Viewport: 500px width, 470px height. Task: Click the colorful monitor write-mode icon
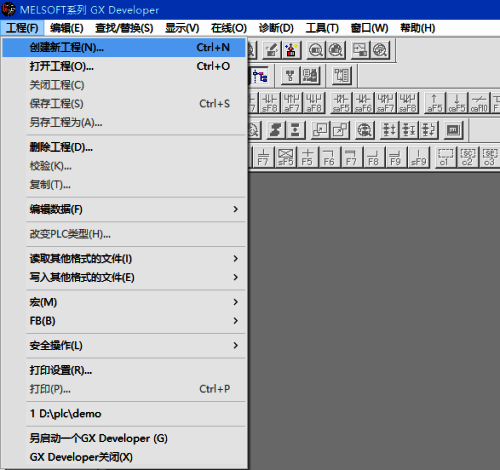292,50
